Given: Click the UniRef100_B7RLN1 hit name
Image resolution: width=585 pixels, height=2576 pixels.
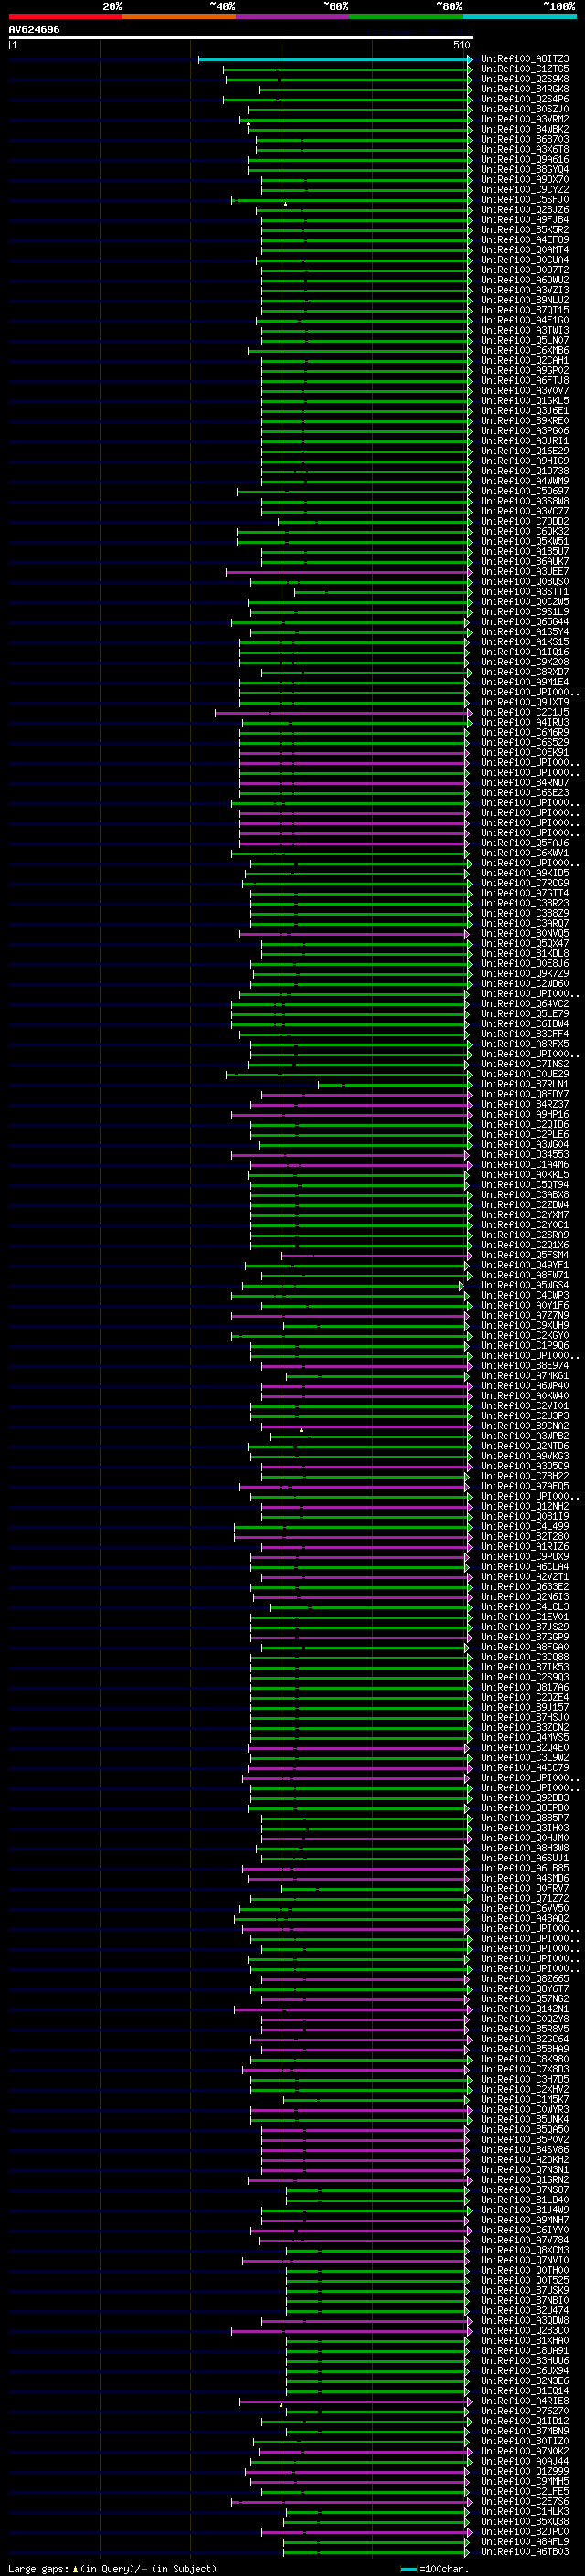Looking at the screenshot, I should click(525, 1084).
